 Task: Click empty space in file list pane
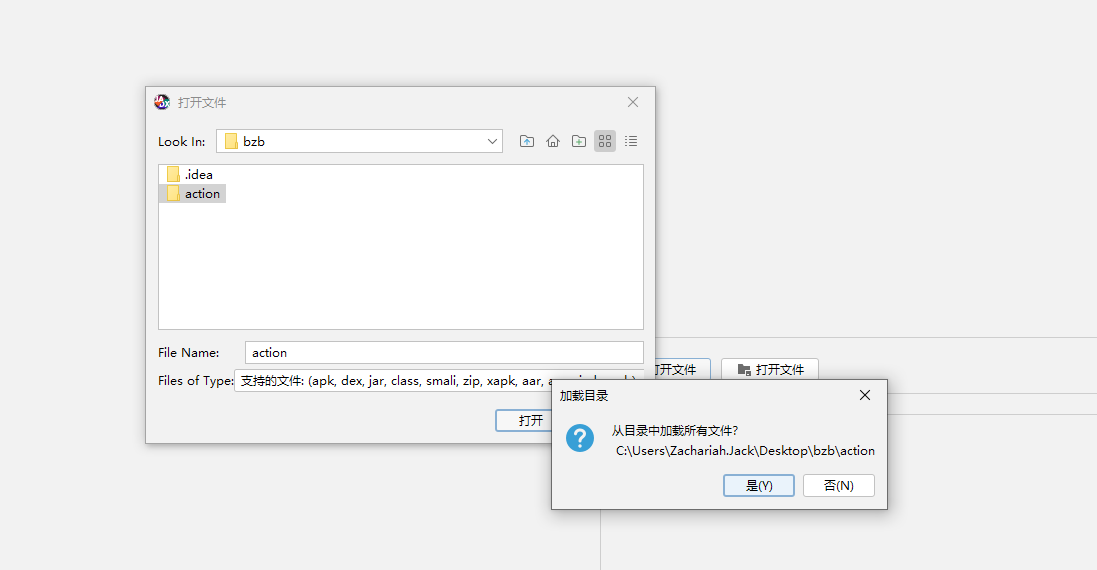(400, 270)
